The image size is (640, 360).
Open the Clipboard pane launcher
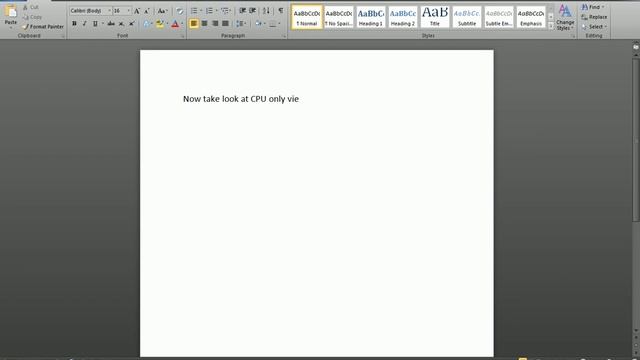click(63, 36)
